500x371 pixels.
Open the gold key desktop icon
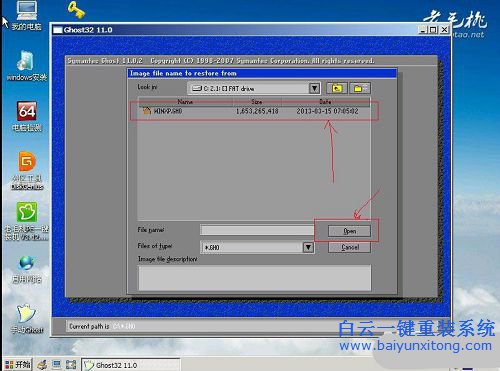coord(76,9)
